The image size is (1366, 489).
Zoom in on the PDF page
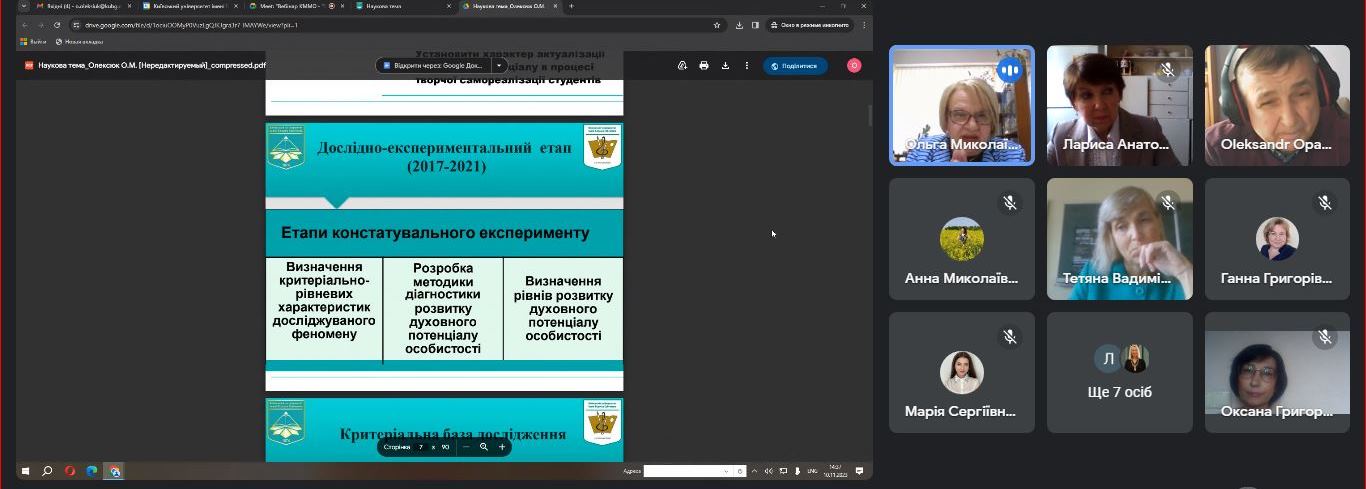click(x=502, y=447)
